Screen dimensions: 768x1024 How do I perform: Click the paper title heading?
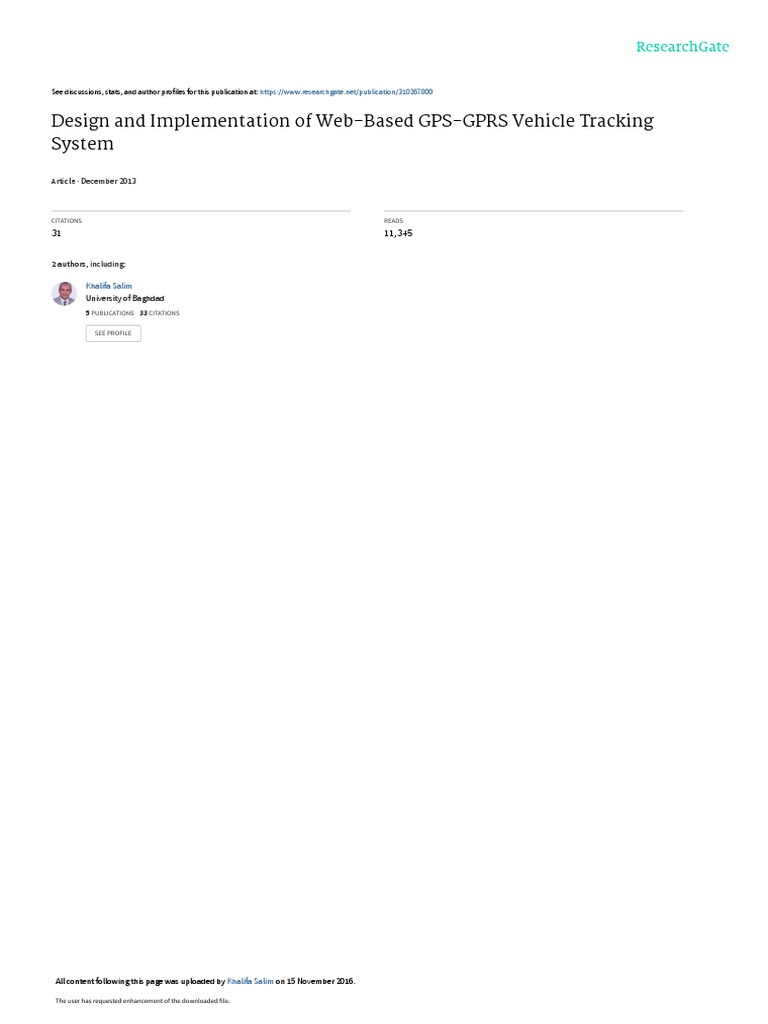[353, 132]
